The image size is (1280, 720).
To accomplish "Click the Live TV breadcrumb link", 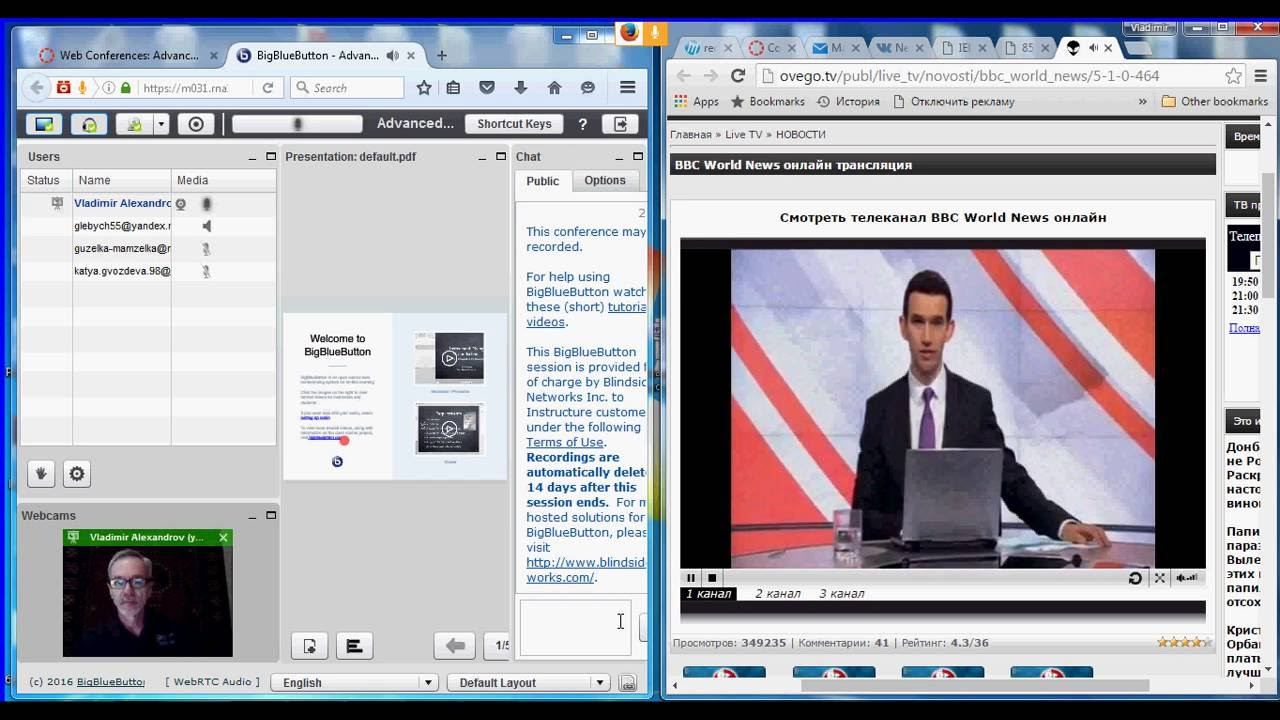I will tap(743, 134).
